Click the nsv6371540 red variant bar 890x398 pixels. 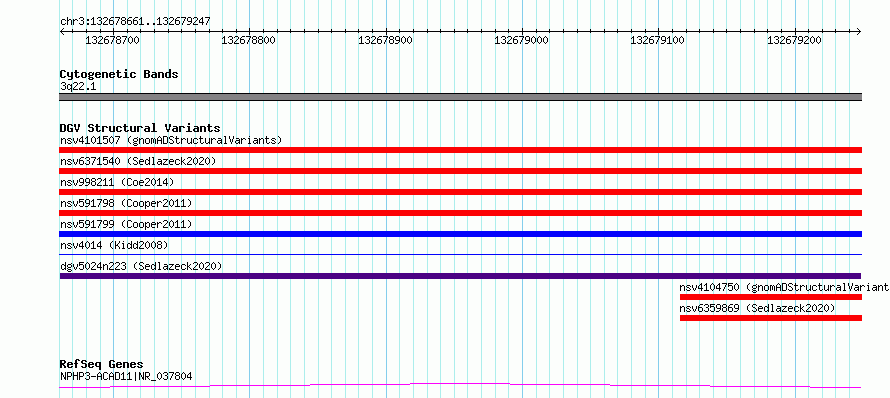pos(460,171)
